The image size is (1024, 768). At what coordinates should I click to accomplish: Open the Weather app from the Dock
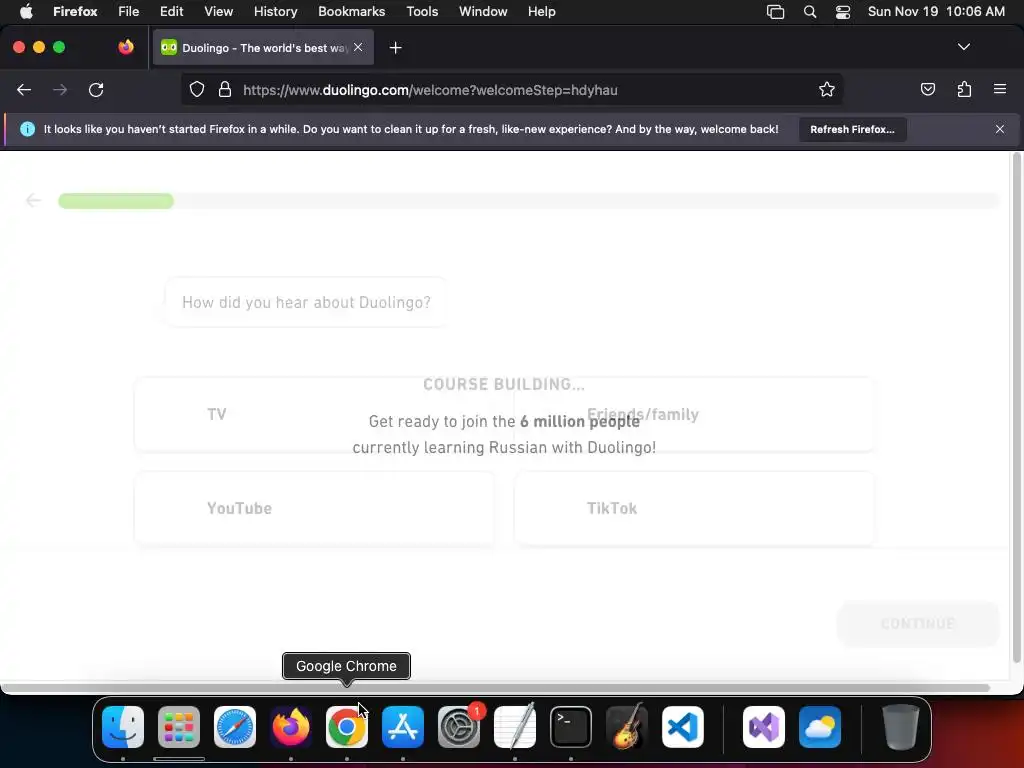(x=820, y=727)
